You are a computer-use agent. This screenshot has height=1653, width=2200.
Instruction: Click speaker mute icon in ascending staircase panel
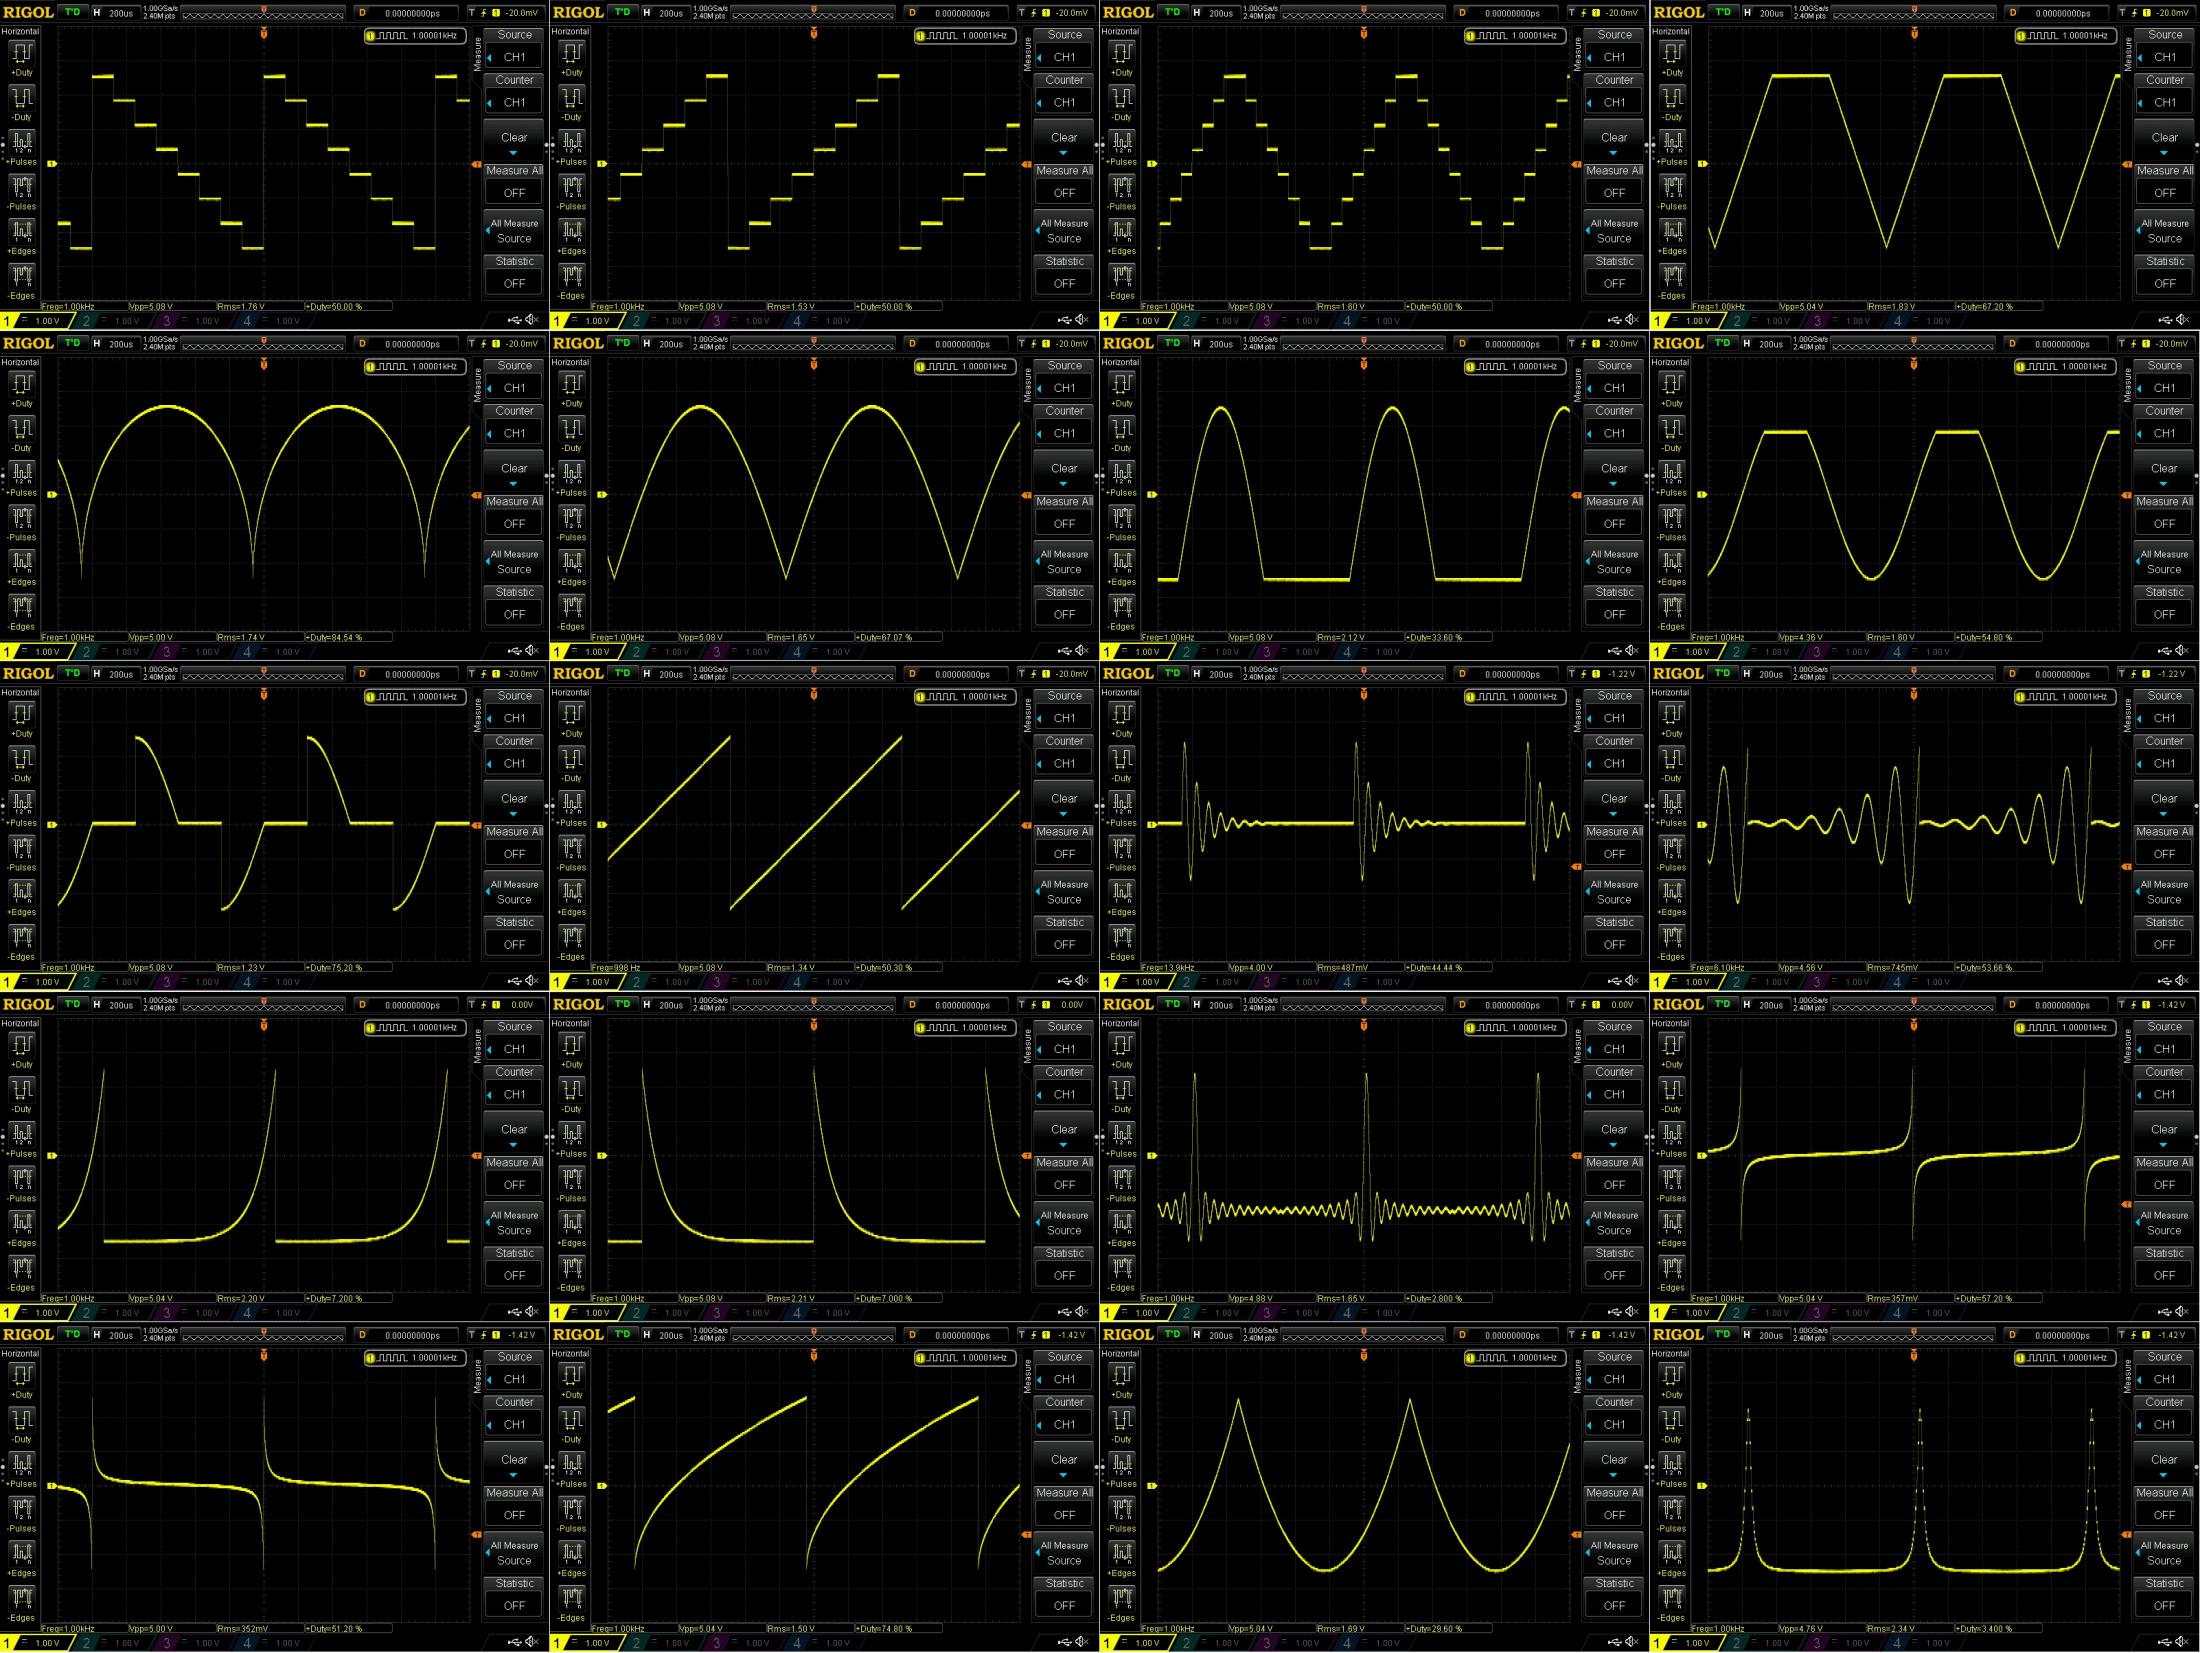pos(1082,320)
